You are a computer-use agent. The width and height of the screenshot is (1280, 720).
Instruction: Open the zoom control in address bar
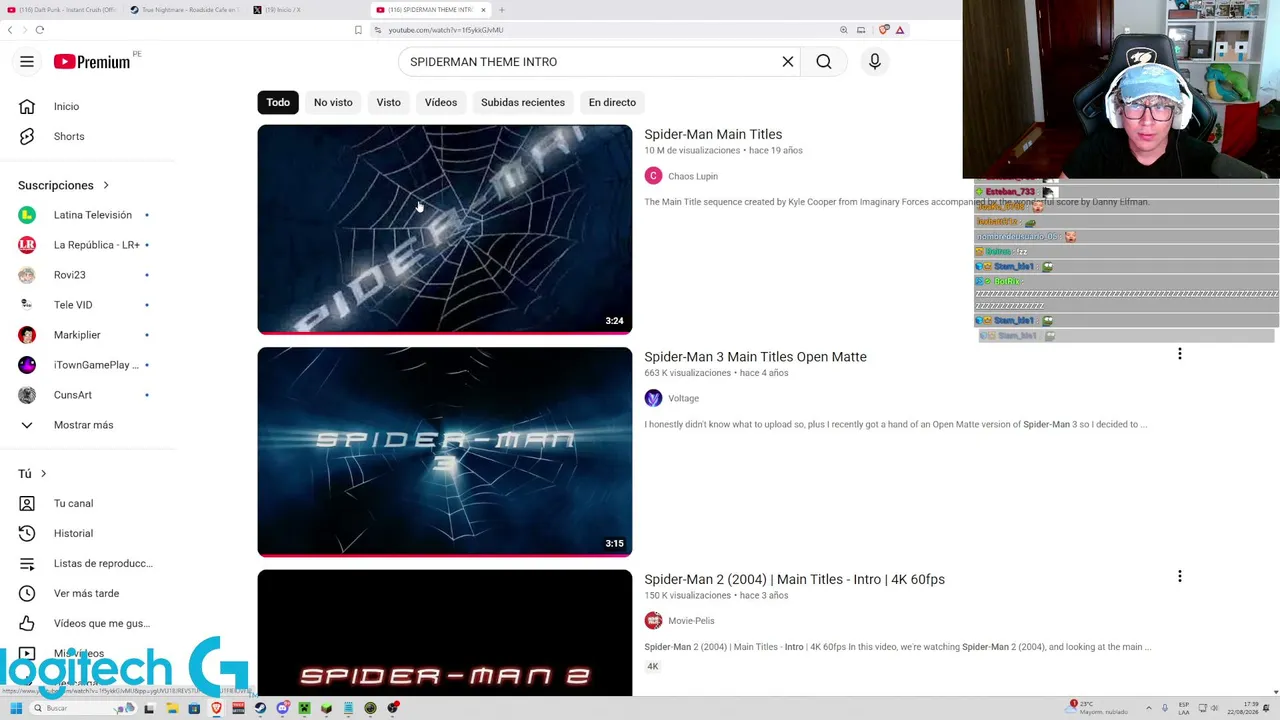tap(844, 30)
